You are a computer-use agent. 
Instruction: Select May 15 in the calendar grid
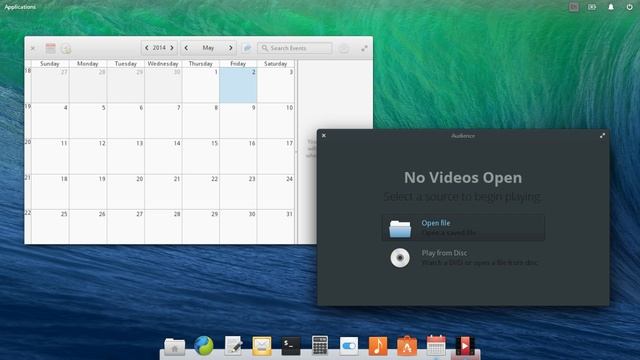point(200,156)
